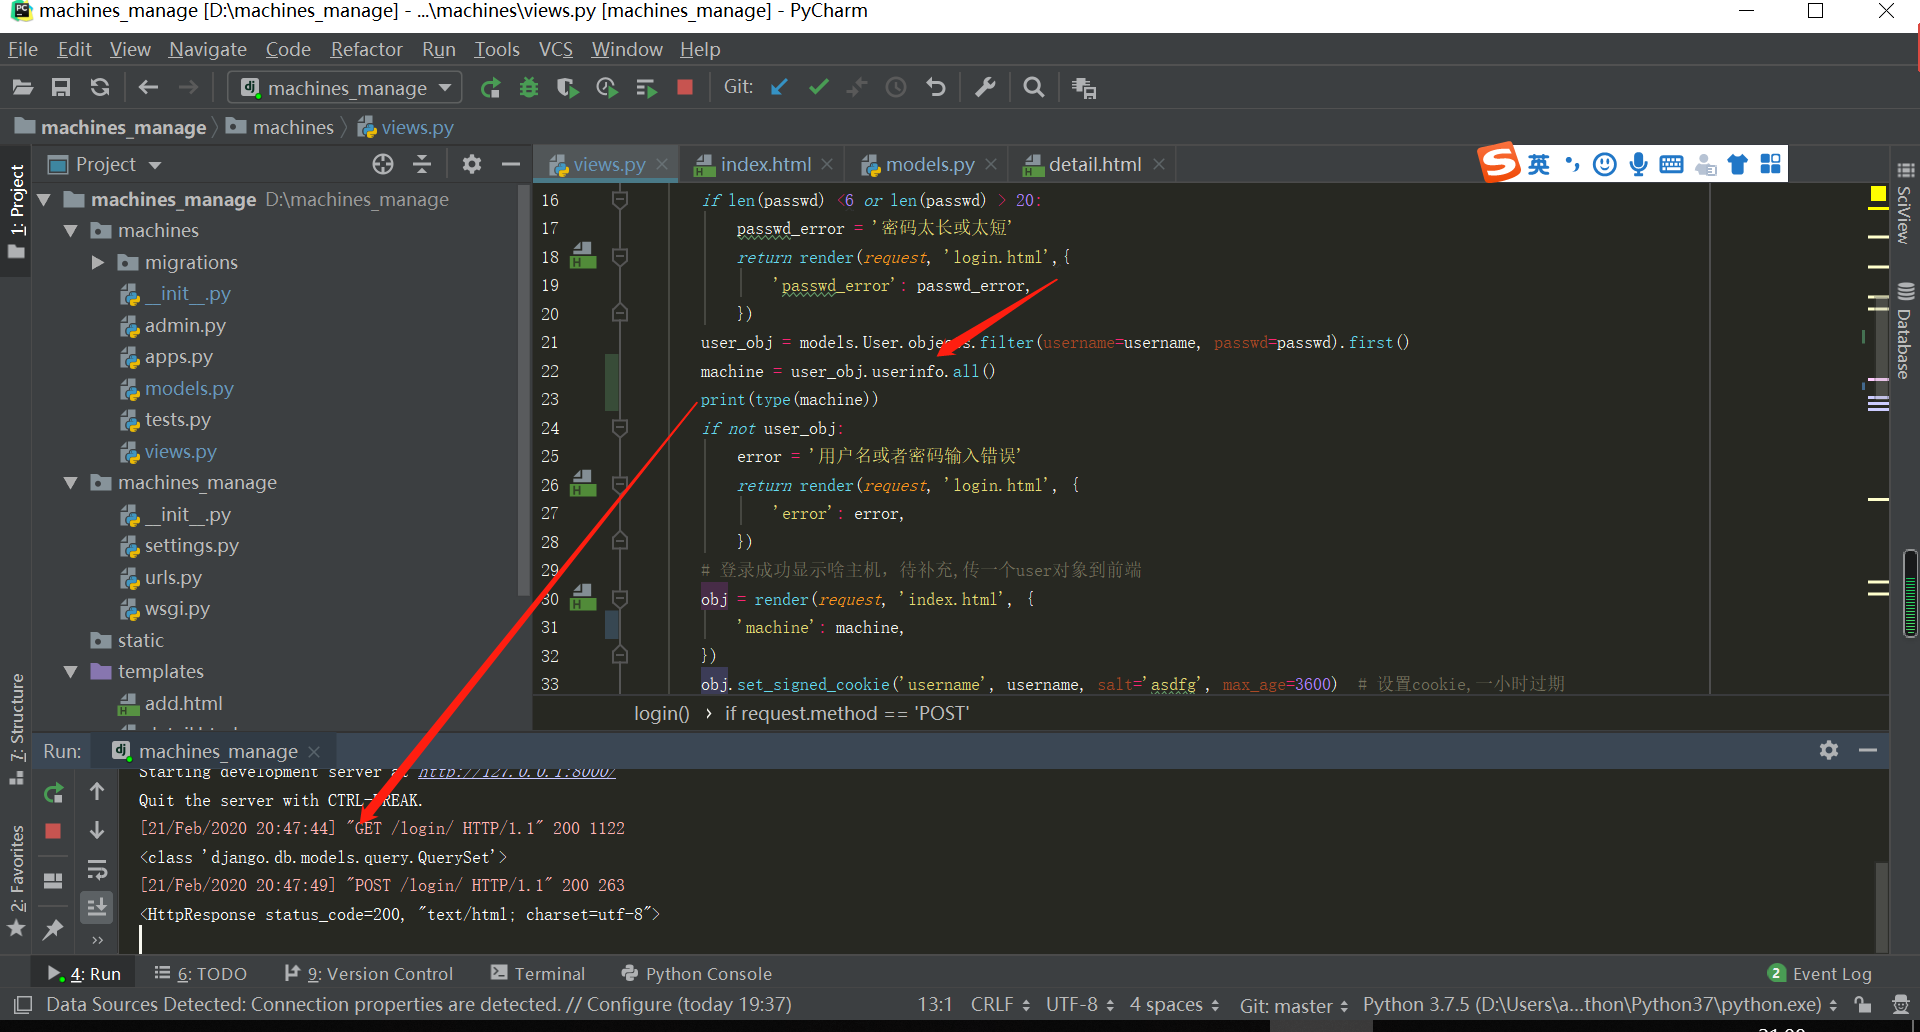Click the yellow inspection status indicator
This screenshot has height=1032, width=1920.
[1878, 194]
